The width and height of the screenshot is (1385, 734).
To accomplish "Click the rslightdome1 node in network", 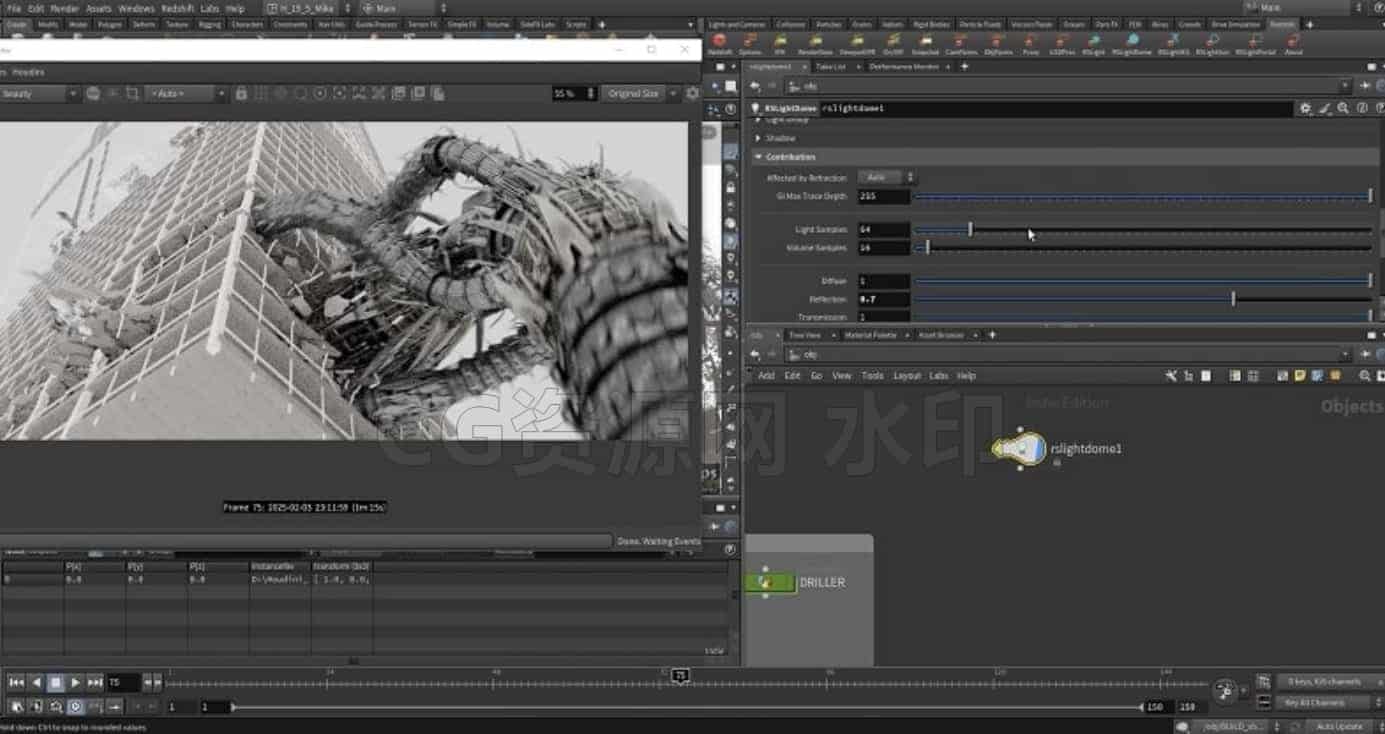I will click(1018, 448).
